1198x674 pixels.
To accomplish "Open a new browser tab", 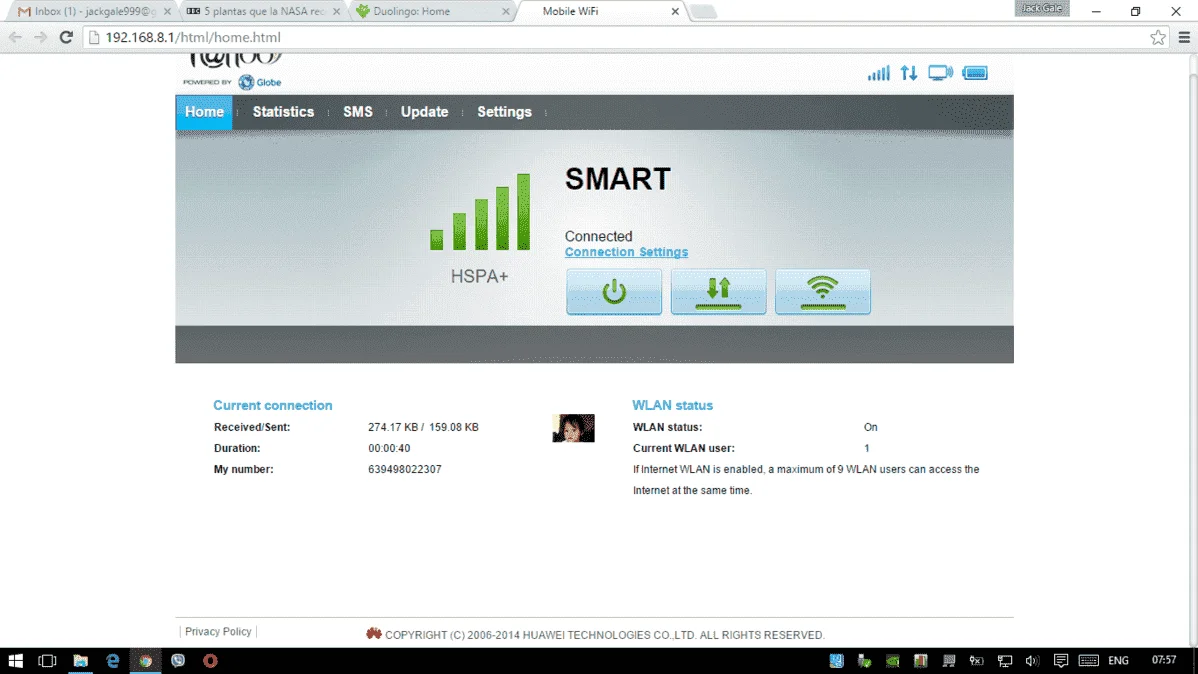I will 703,11.
